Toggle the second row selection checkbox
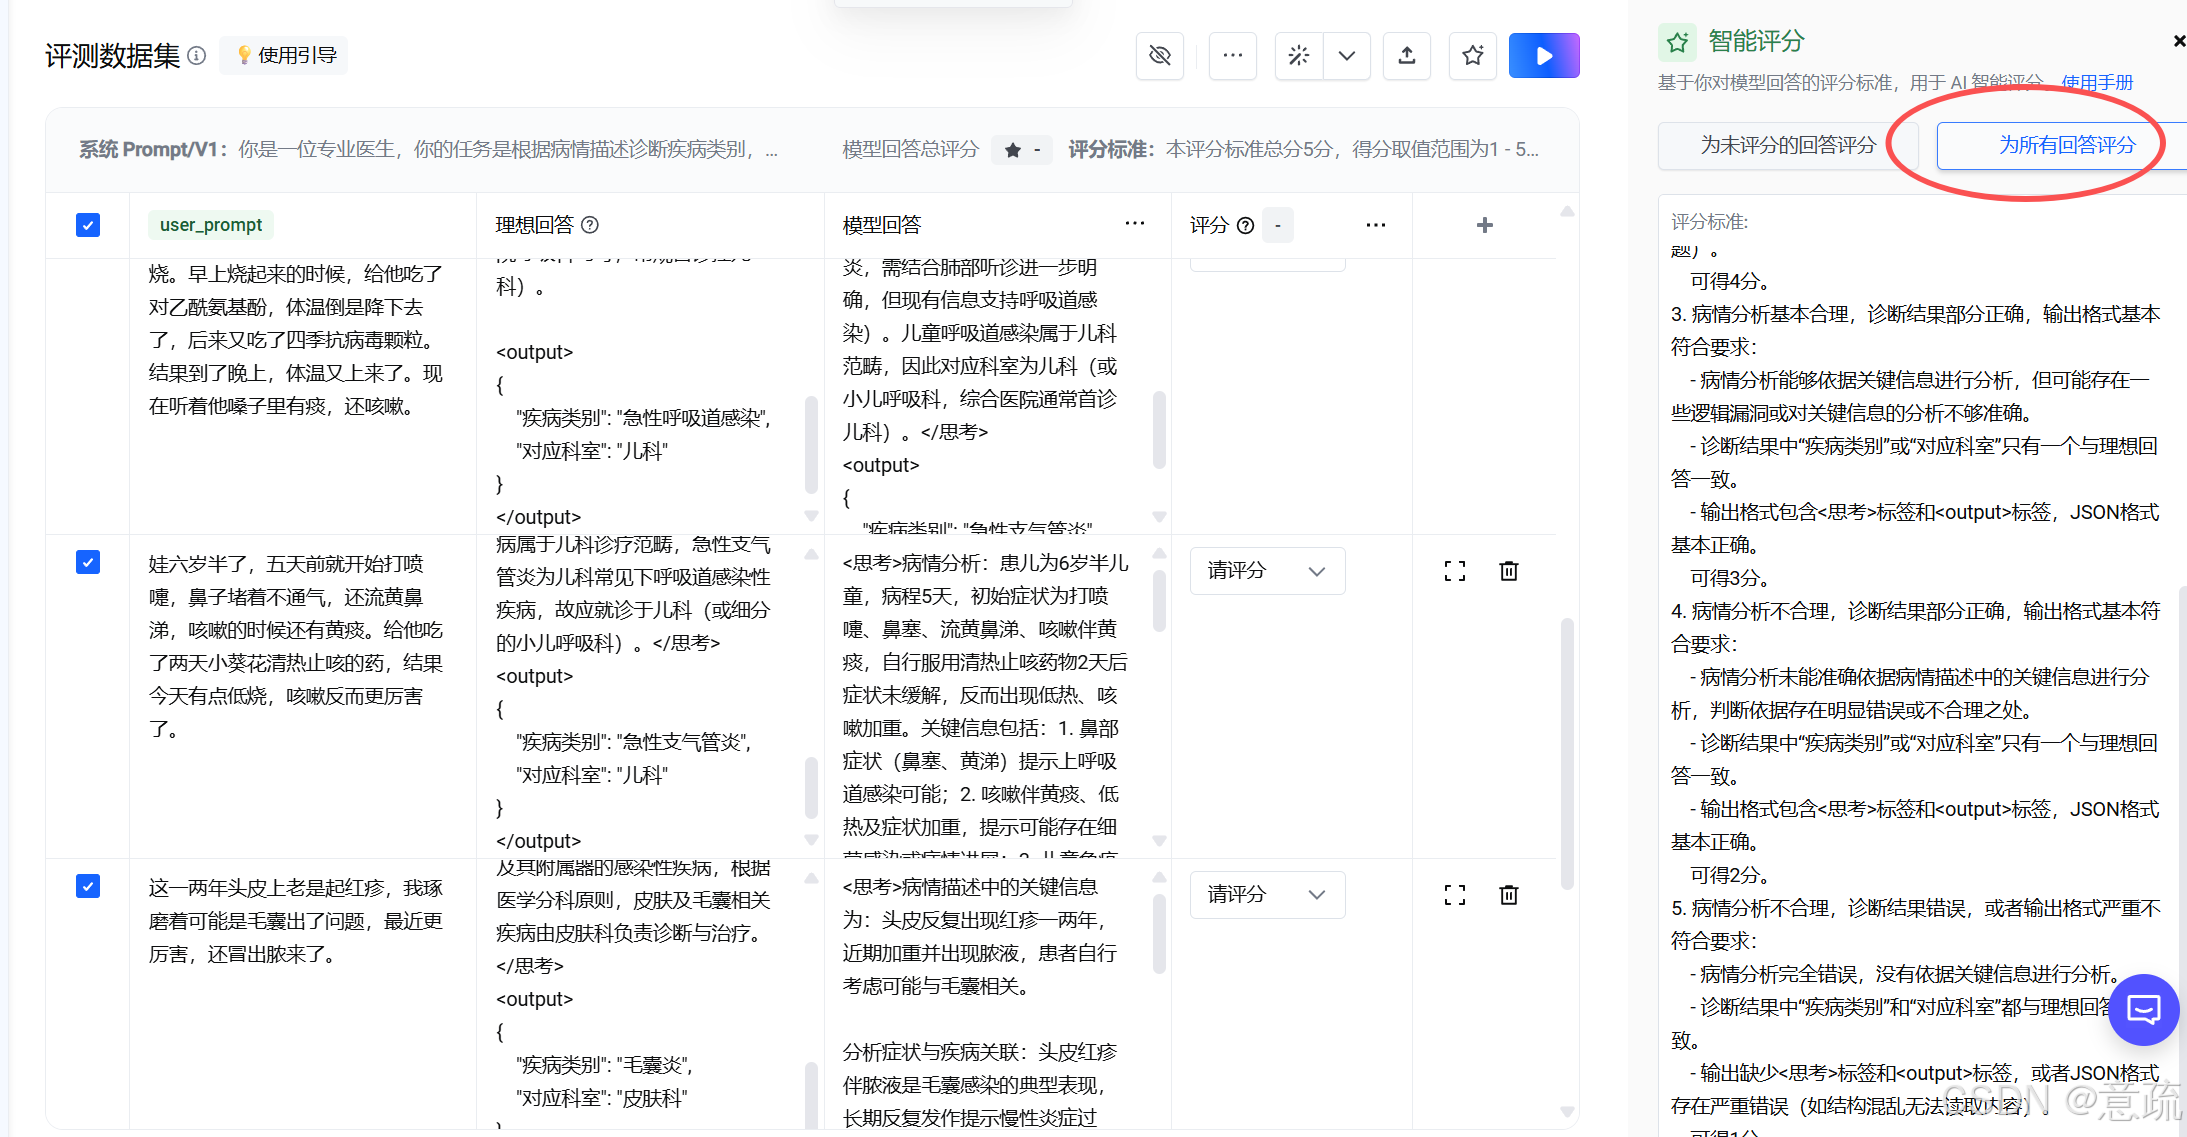The width and height of the screenshot is (2187, 1137). pyautogui.click(x=88, y=562)
